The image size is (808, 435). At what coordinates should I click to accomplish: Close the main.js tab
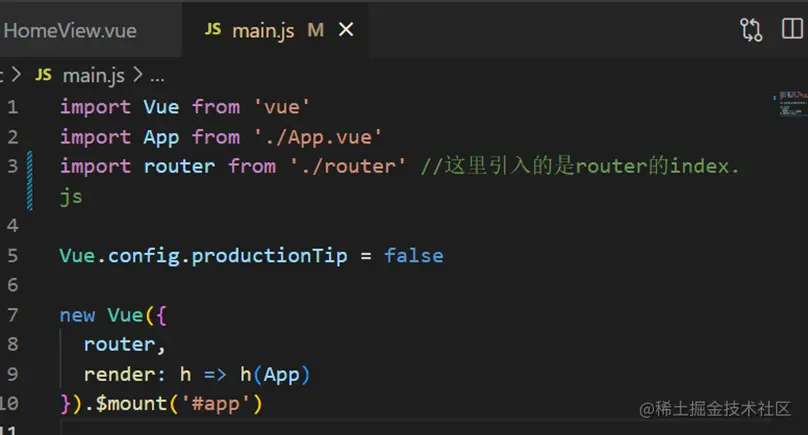(x=346, y=30)
